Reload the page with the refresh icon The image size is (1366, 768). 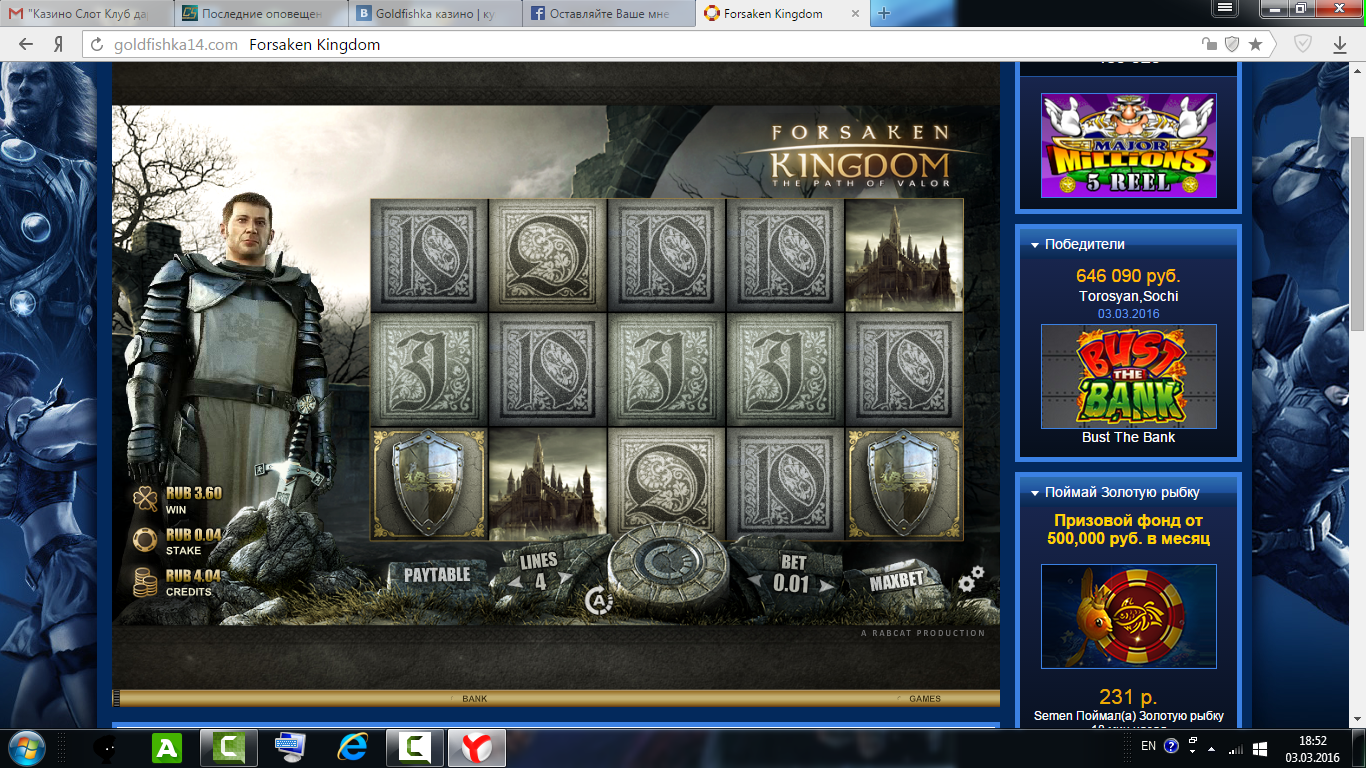(x=98, y=45)
